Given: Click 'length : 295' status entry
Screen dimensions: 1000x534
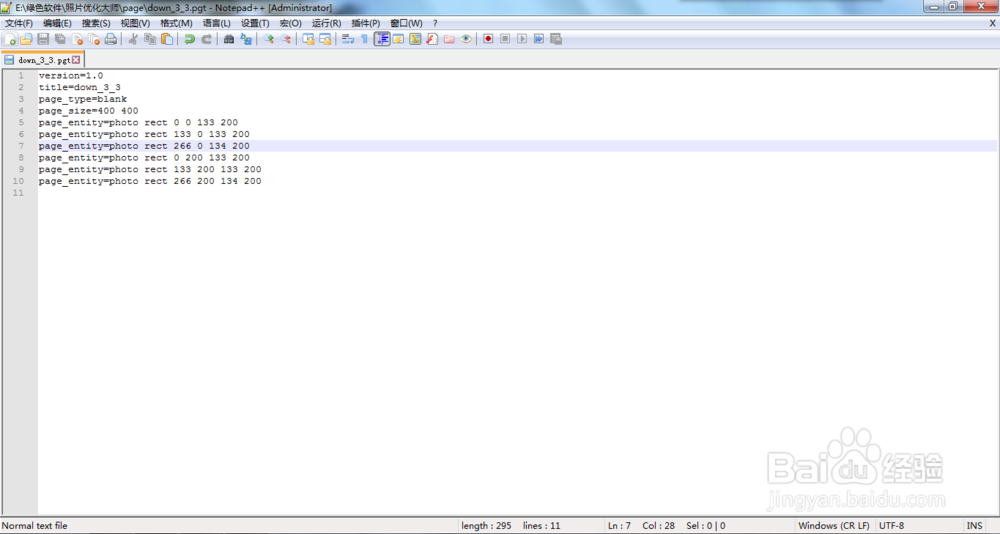Looking at the screenshot, I should (487, 526).
